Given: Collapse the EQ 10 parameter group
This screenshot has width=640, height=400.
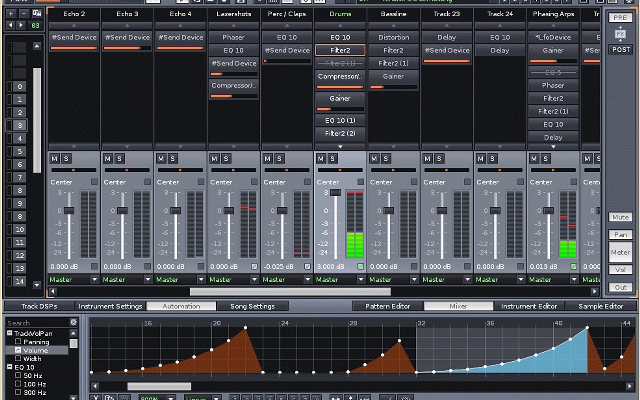Looking at the screenshot, I should point(9,367).
